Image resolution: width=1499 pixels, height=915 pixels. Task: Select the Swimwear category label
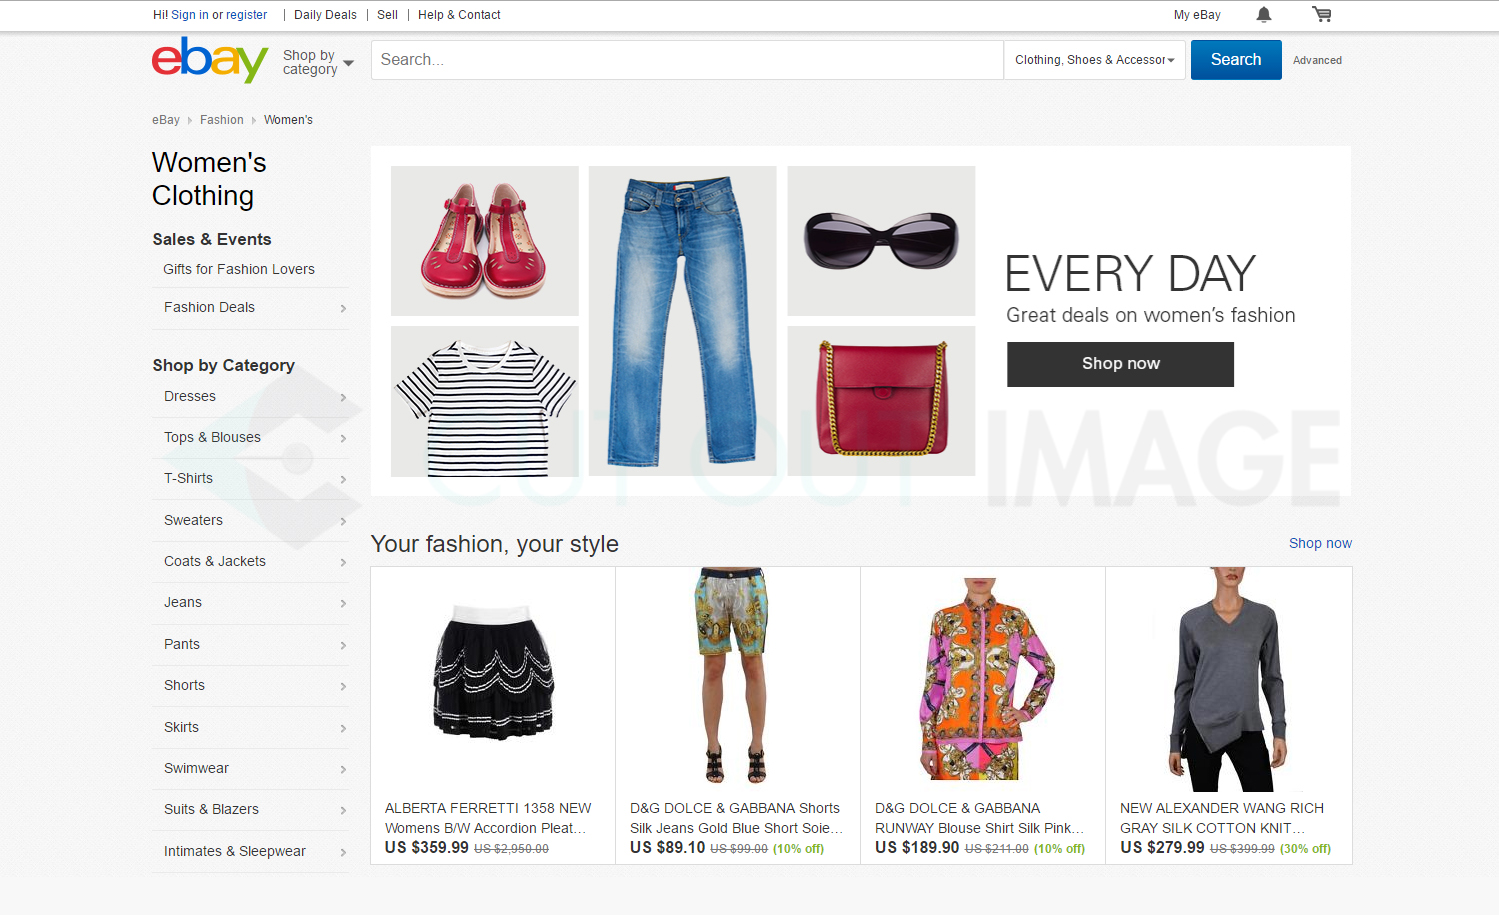pos(196,768)
